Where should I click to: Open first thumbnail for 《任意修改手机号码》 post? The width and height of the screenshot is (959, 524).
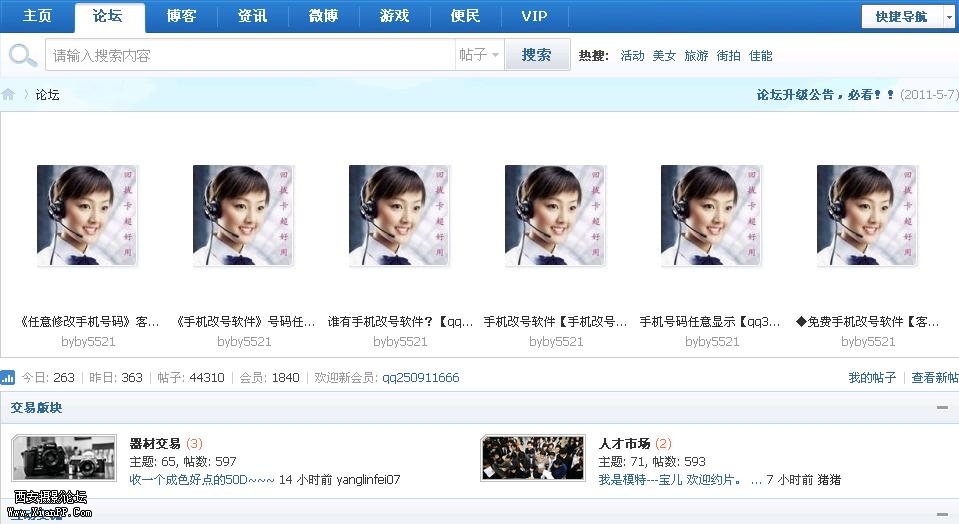(88, 216)
